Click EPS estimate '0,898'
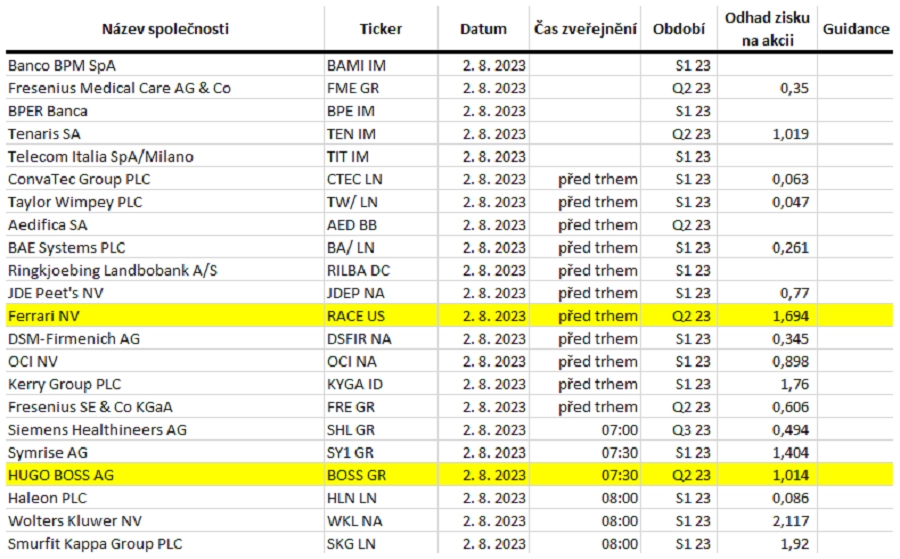The image size is (900, 559). 790,362
